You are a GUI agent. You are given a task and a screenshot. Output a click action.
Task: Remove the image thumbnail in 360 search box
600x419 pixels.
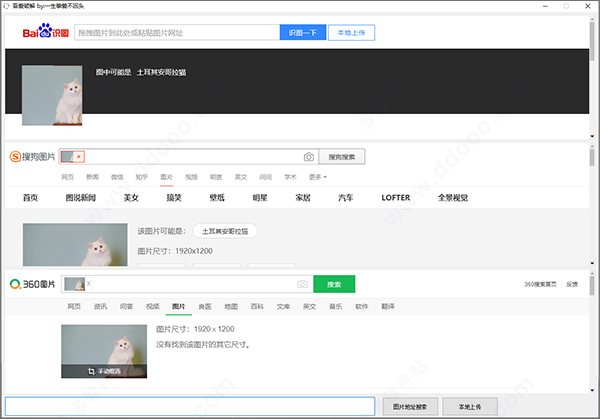[x=88, y=284]
